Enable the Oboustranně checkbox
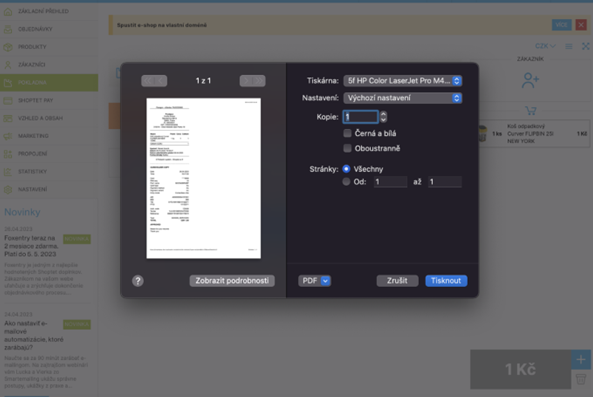This screenshot has height=397, width=593. click(347, 148)
